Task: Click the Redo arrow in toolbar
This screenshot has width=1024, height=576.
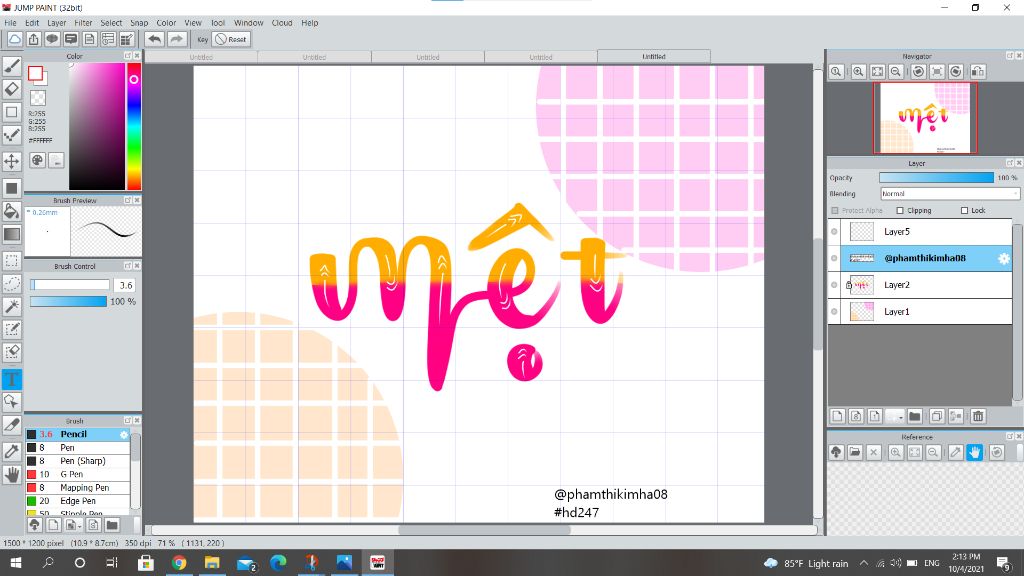Action: point(176,39)
